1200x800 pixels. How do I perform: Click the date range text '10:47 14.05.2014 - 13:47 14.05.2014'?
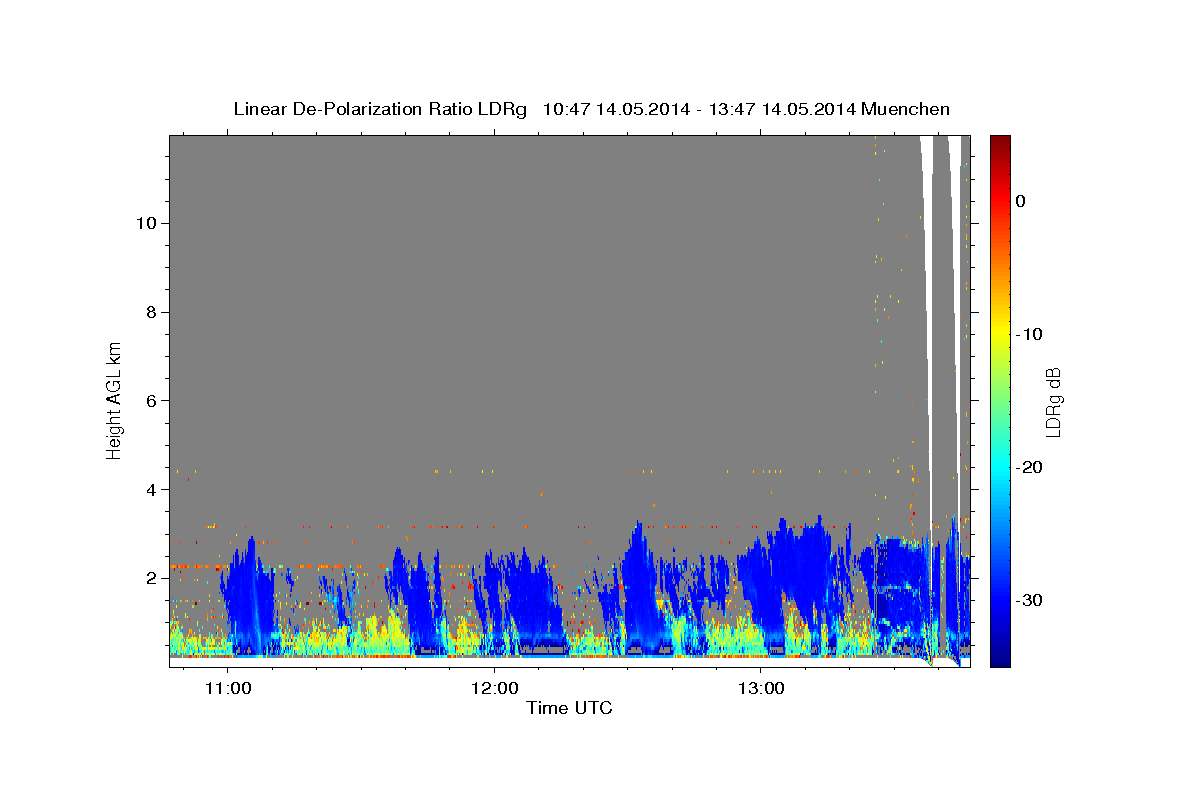(699, 109)
